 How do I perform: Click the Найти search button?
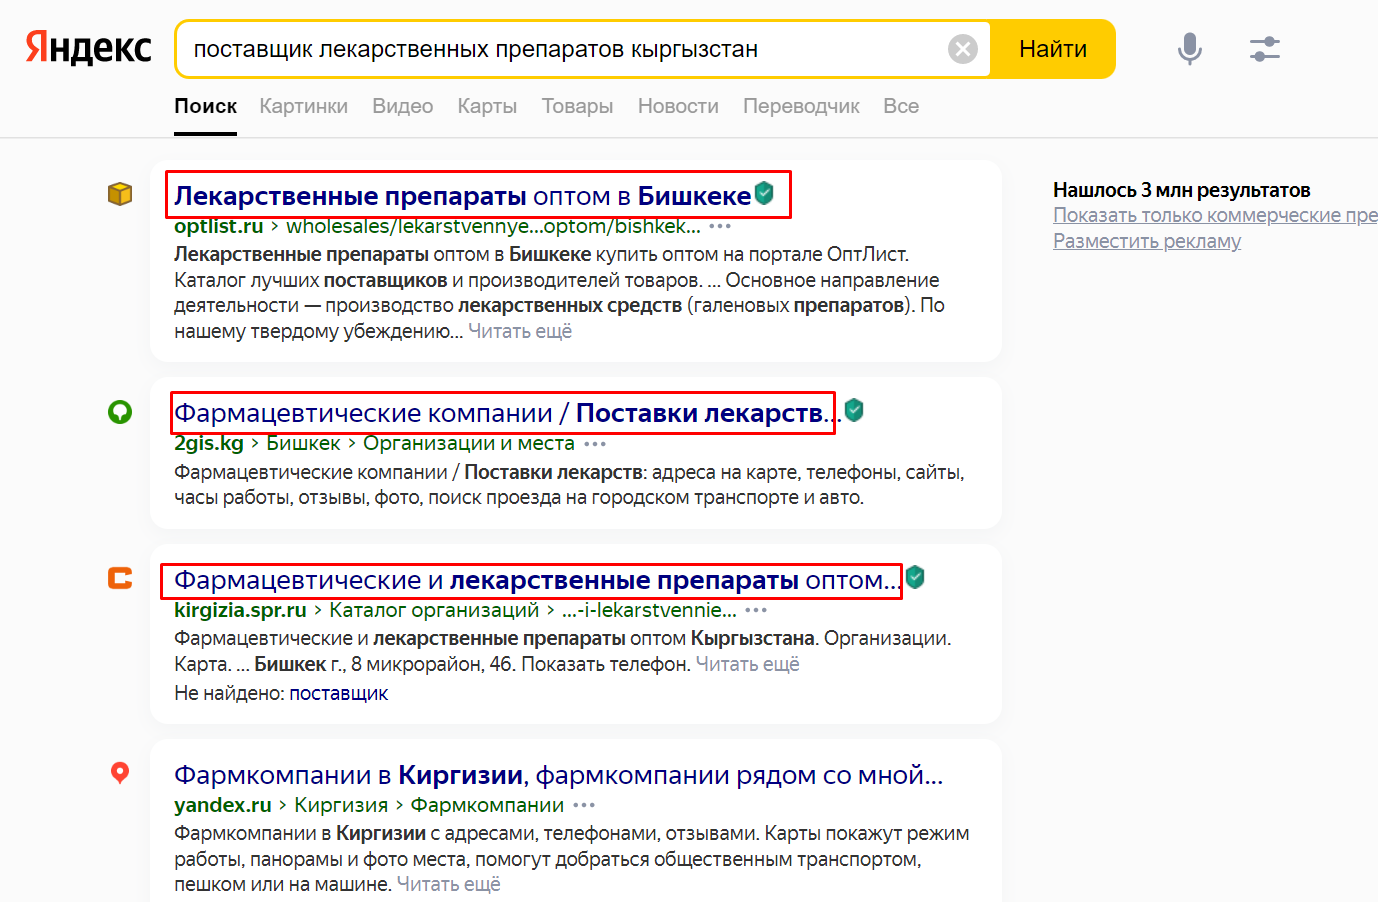pos(1053,49)
